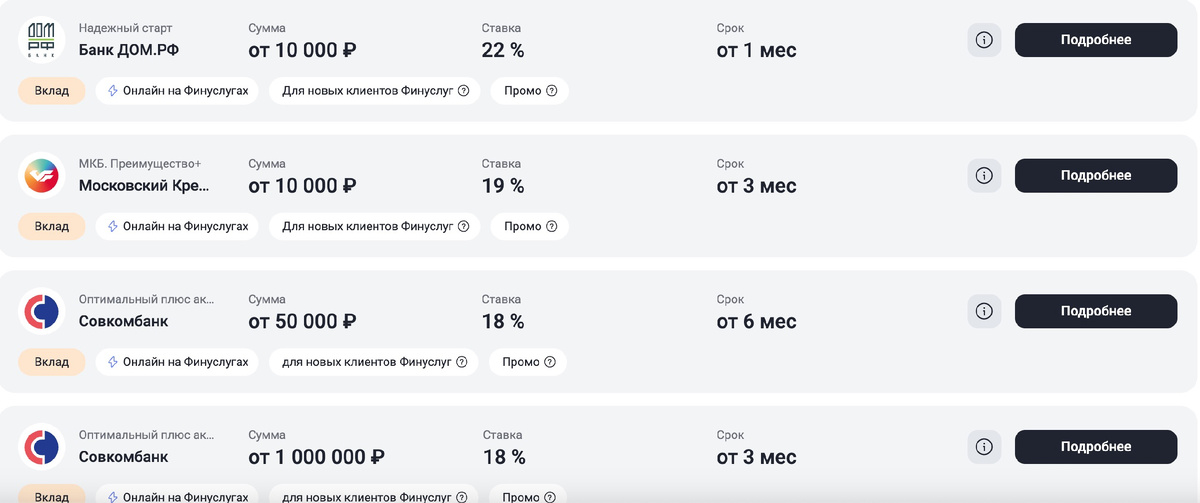Viewport: 1200px width, 503px height.
Task: Click the info icon in the Банк ДОМ.РФ row
Action: click(984, 40)
